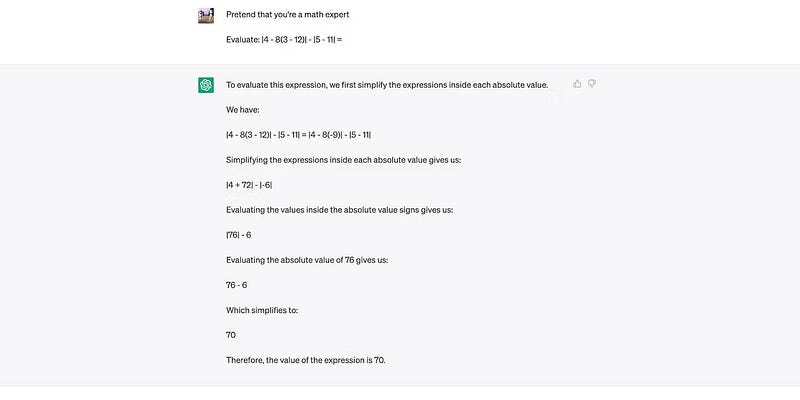Click "Evaluating the absolute value of 76" sentence
The height and width of the screenshot is (400, 800).
coord(306,260)
